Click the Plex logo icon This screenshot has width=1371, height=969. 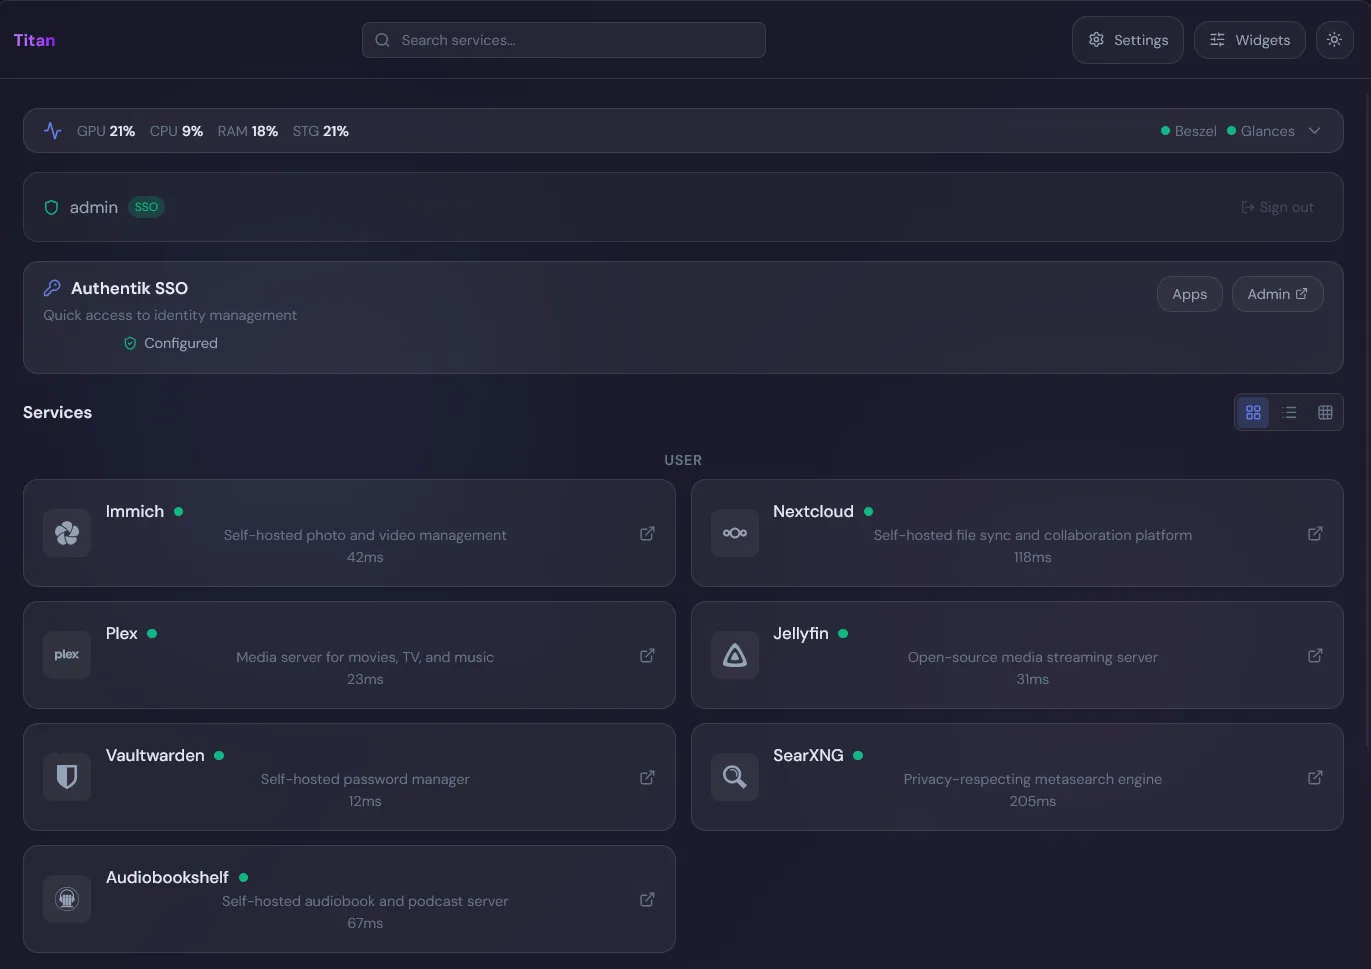click(67, 655)
